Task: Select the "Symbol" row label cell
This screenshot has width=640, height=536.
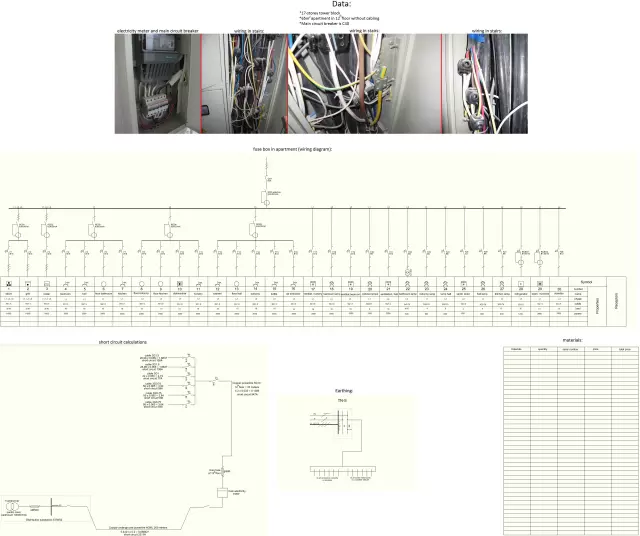Action: point(585,283)
